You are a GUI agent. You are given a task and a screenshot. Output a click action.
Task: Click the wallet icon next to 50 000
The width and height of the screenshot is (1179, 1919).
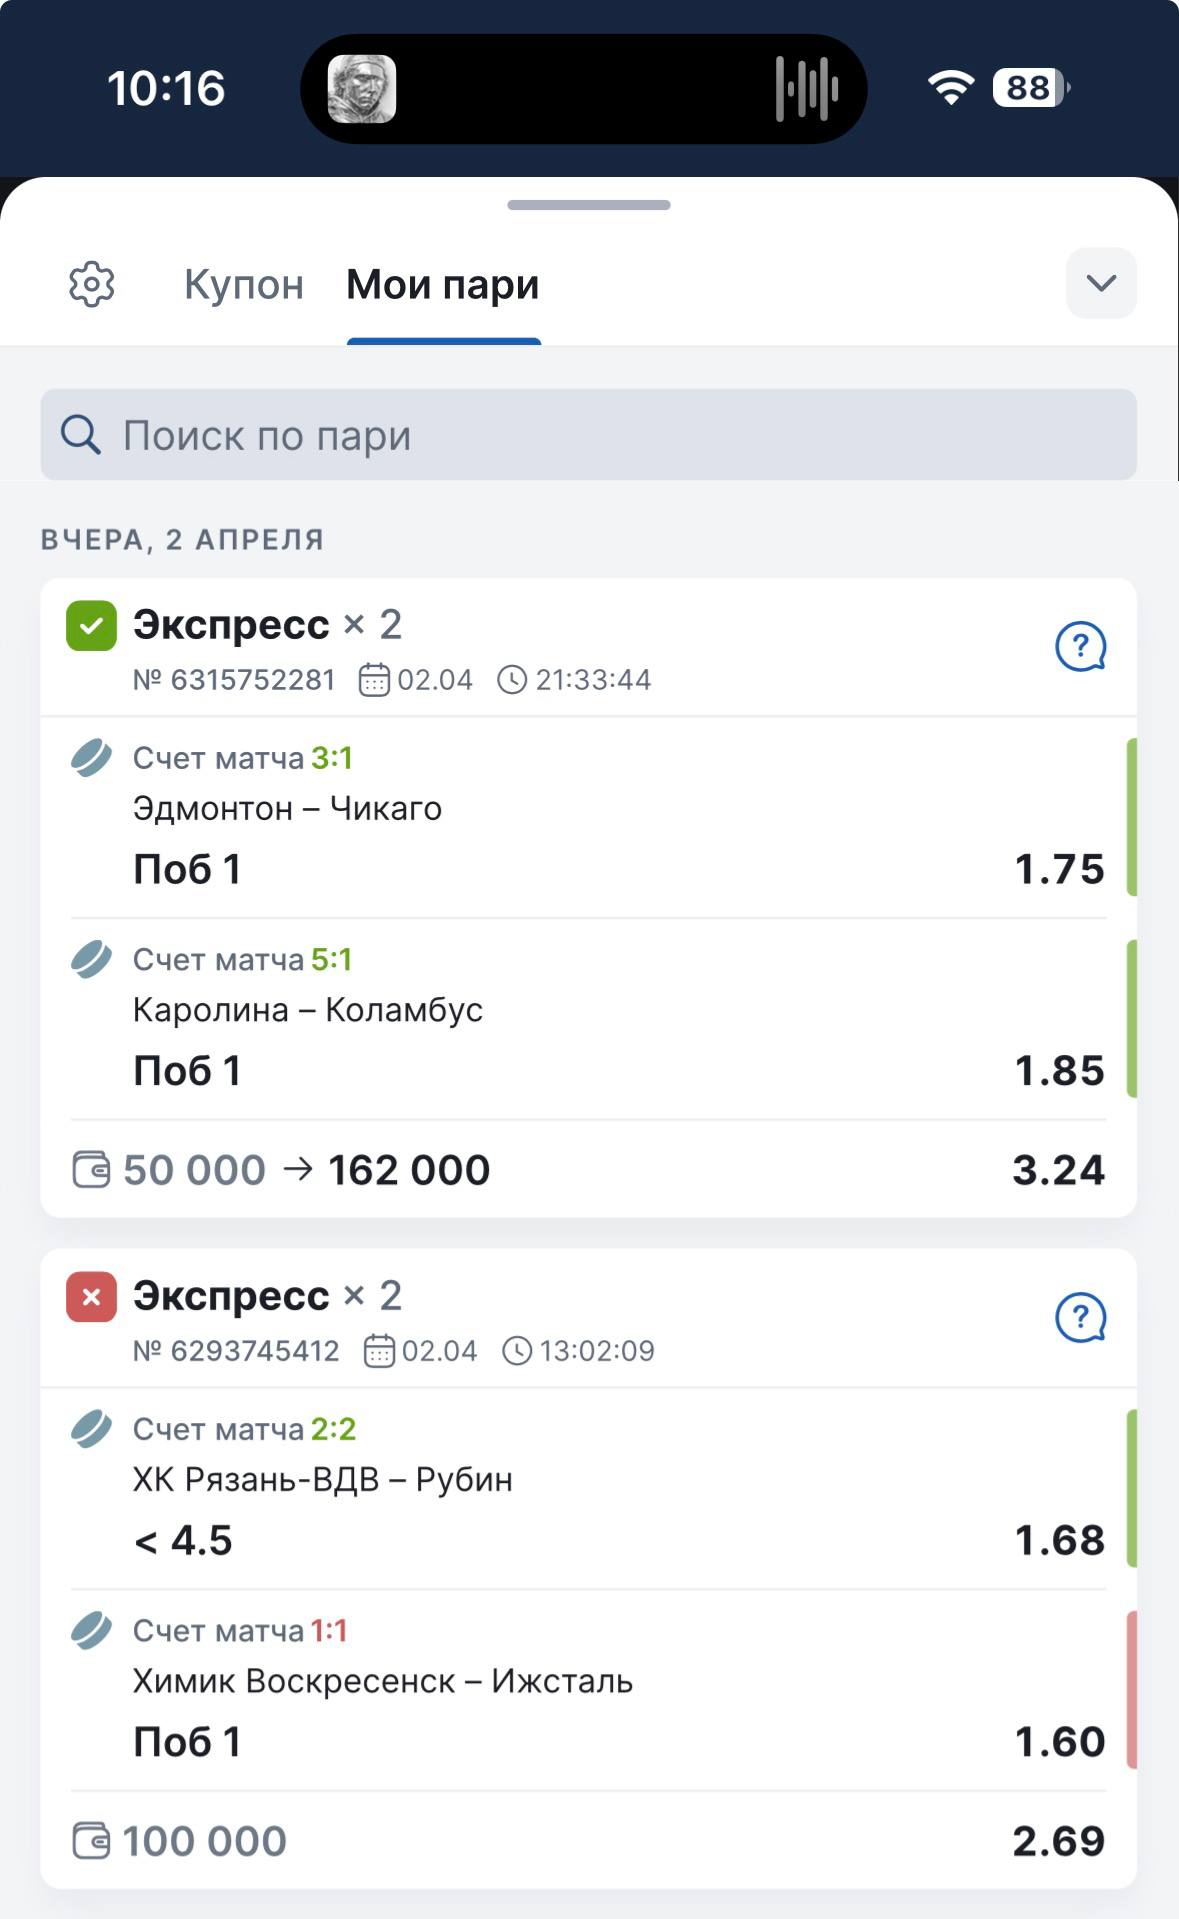[x=91, y=1170]
